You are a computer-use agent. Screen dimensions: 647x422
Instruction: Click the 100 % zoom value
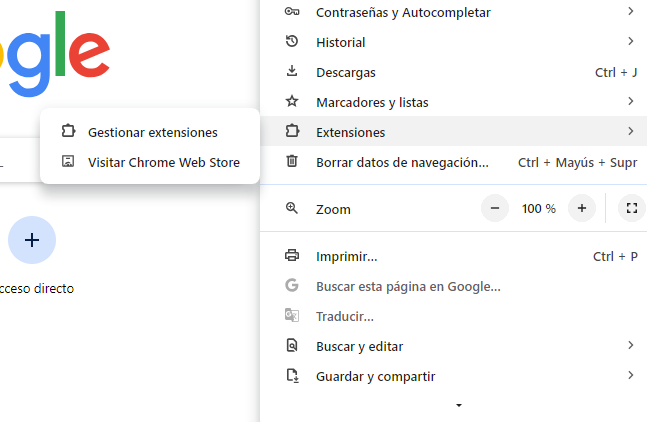(538, 208)
